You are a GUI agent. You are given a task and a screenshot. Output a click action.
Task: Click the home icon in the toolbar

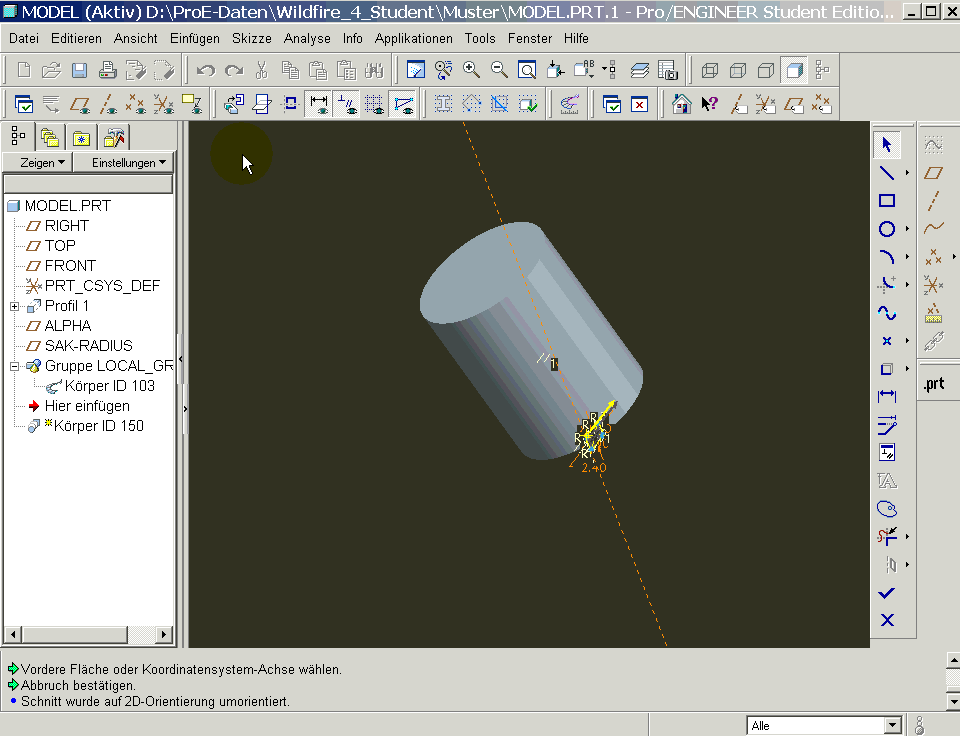point(681,104)
